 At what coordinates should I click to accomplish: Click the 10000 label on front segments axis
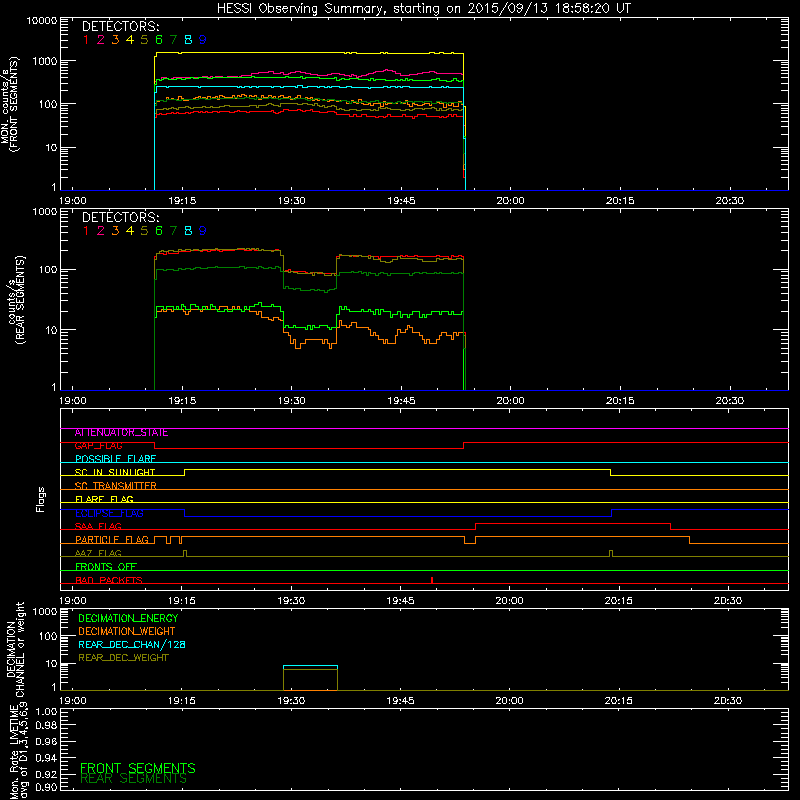click(x=42, y=20)
